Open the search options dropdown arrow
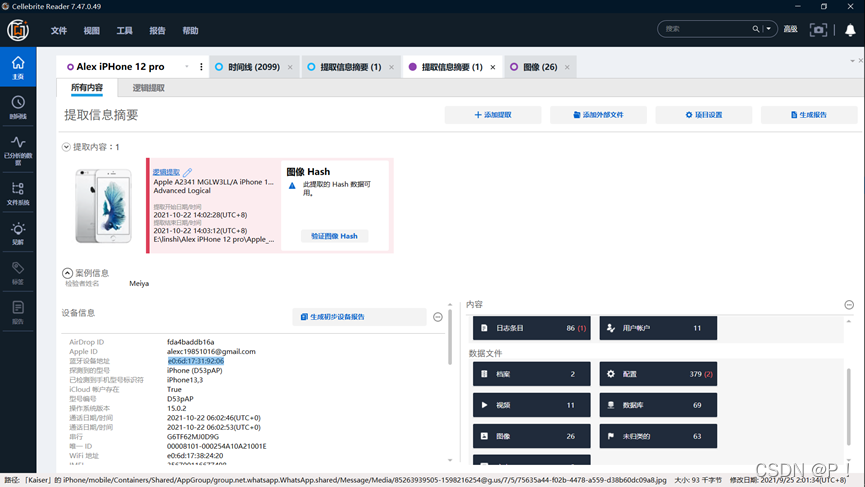 pos(768,29)
